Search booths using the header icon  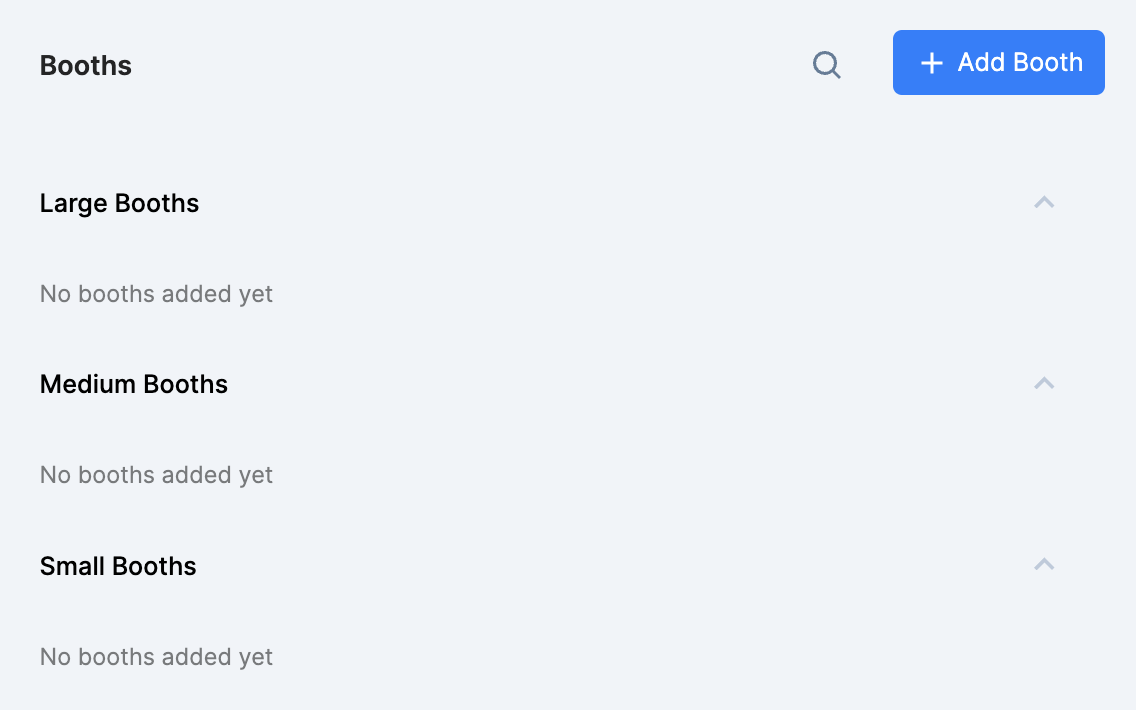[826, 65]
